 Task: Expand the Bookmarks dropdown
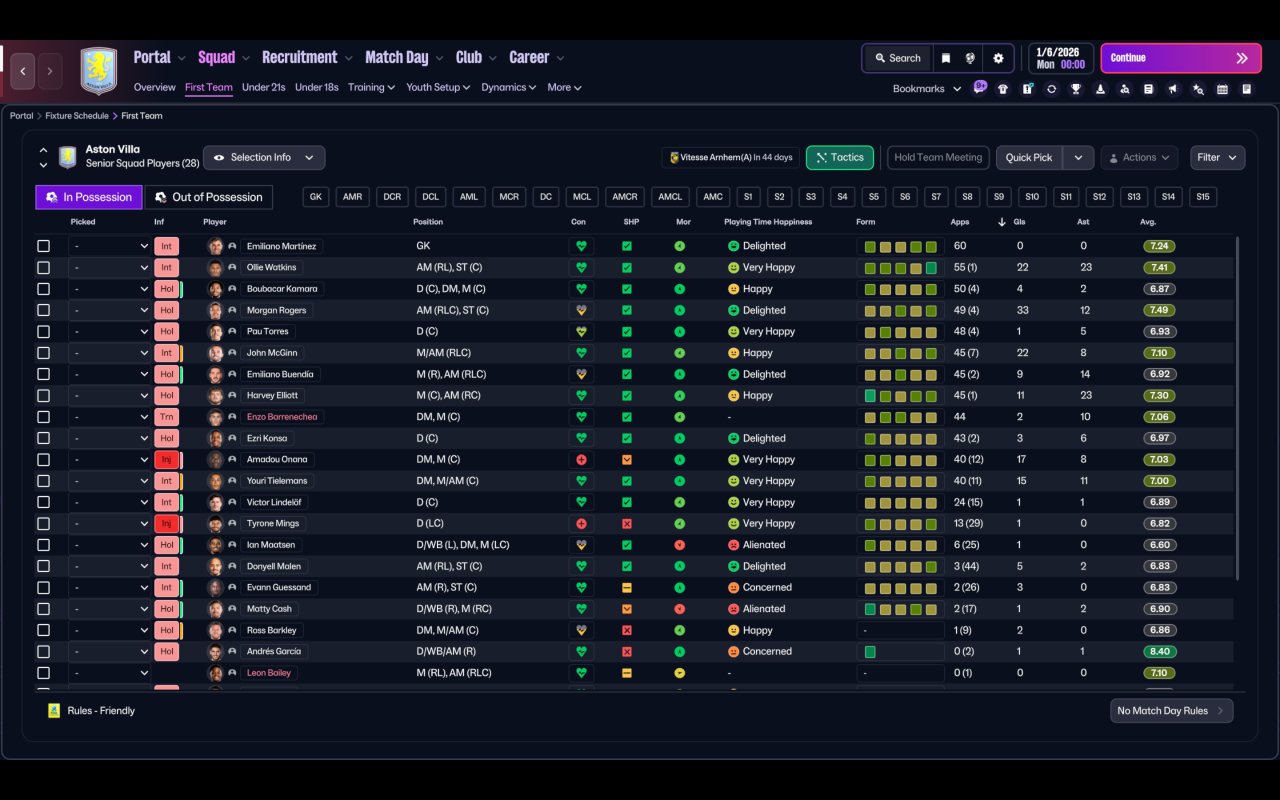pos(927,89)
